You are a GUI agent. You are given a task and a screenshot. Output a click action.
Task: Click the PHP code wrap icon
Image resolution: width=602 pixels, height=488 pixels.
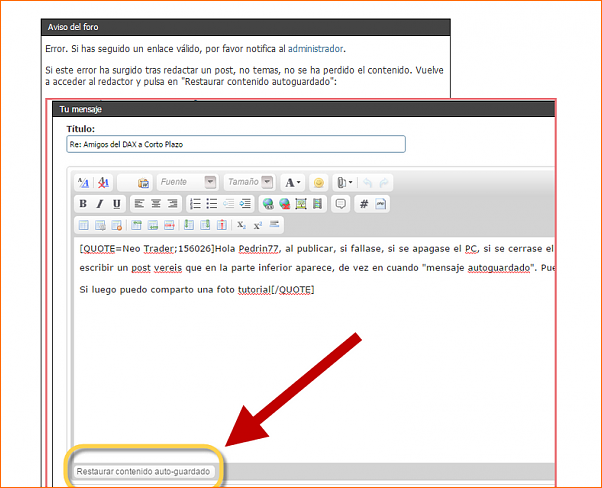point(380,203)
